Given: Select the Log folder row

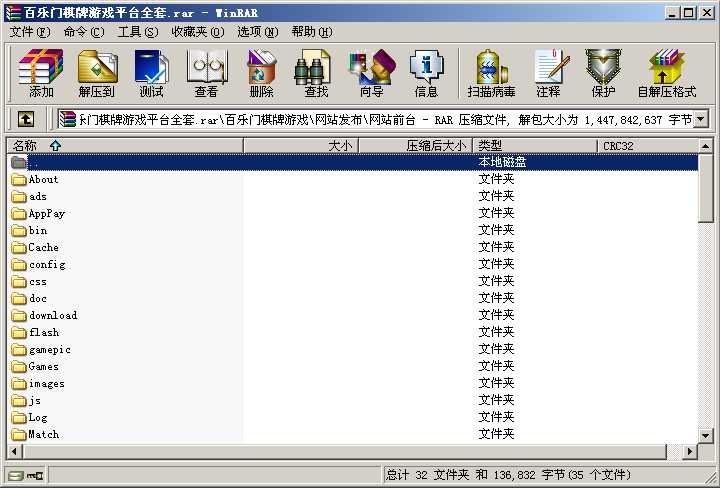Looking at the screenshot, I should click(353, 417).
